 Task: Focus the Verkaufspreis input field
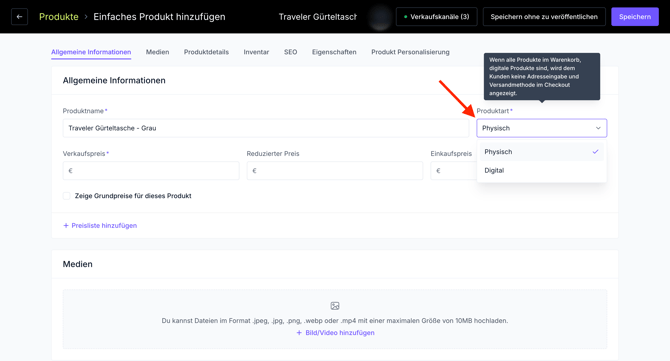click(x=151, y=170)
